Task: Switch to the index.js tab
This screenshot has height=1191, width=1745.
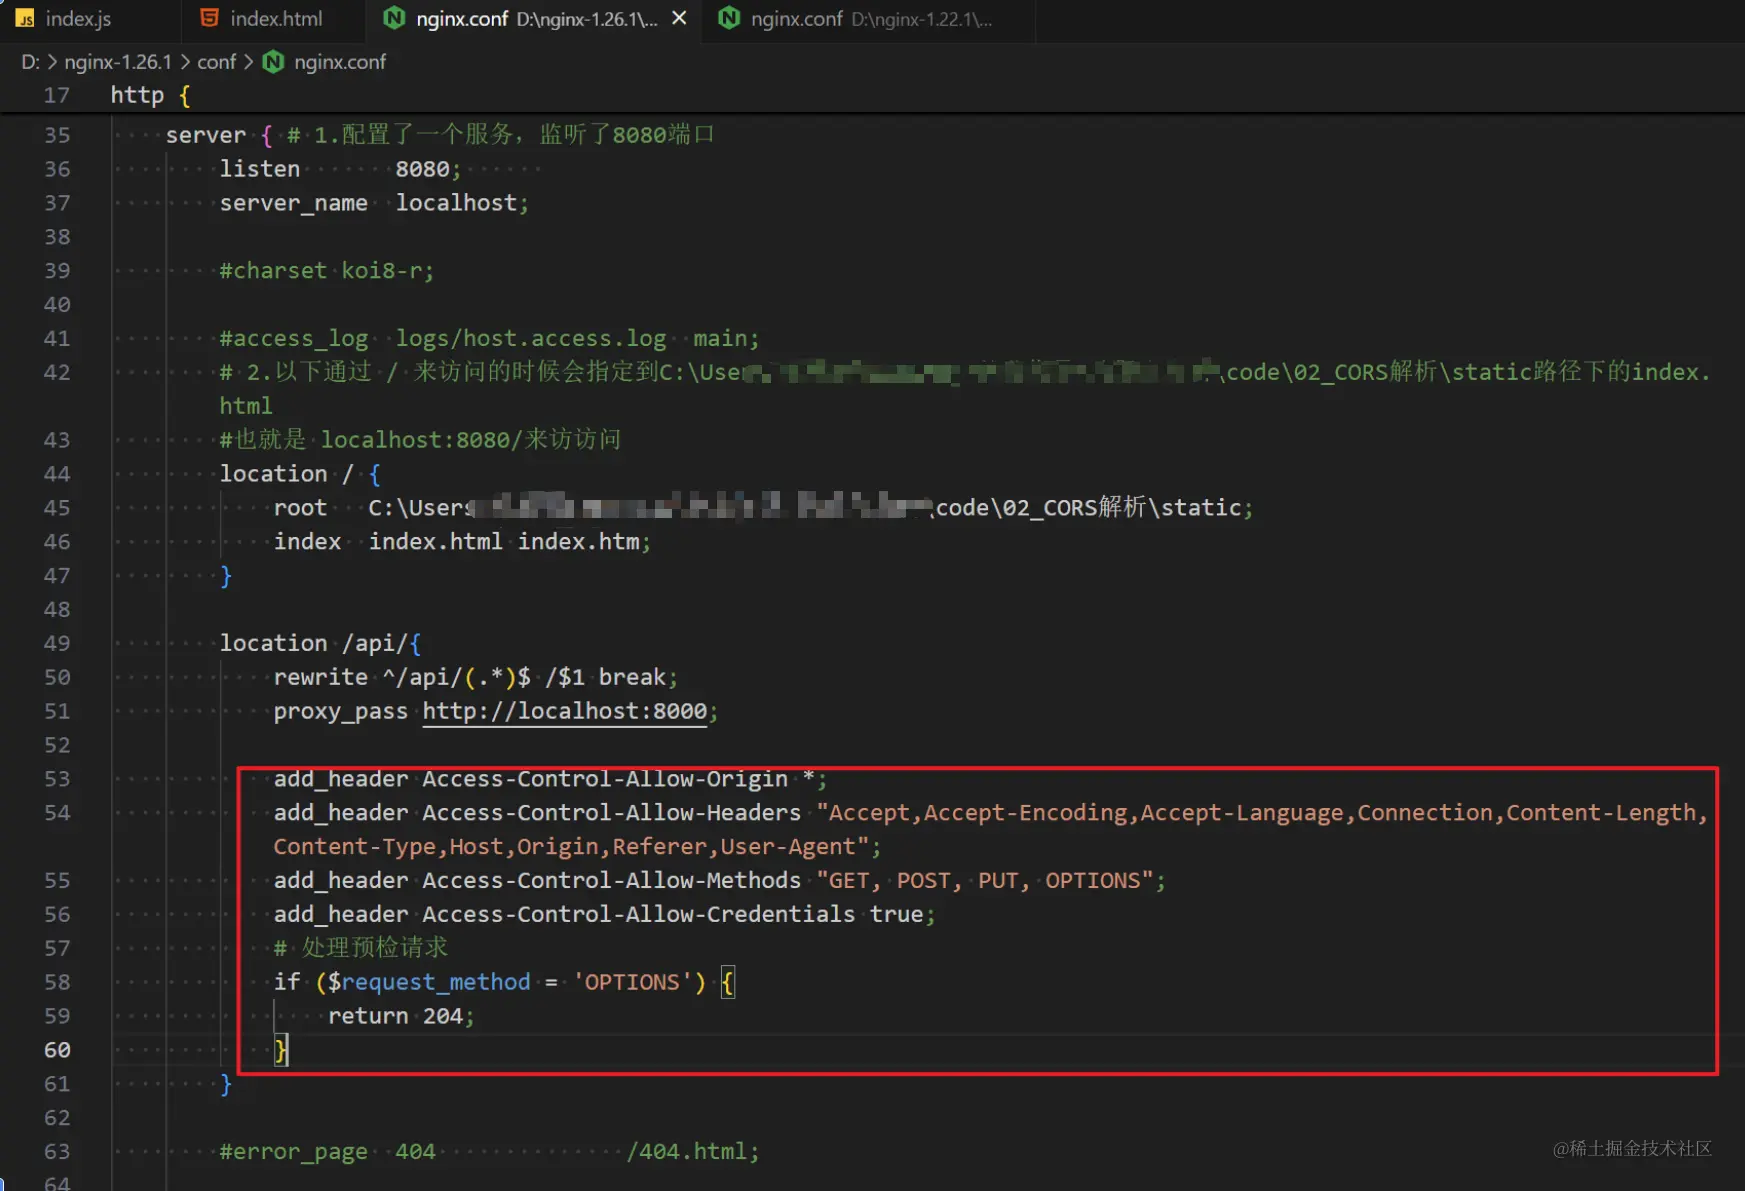Action: [78, 18]
